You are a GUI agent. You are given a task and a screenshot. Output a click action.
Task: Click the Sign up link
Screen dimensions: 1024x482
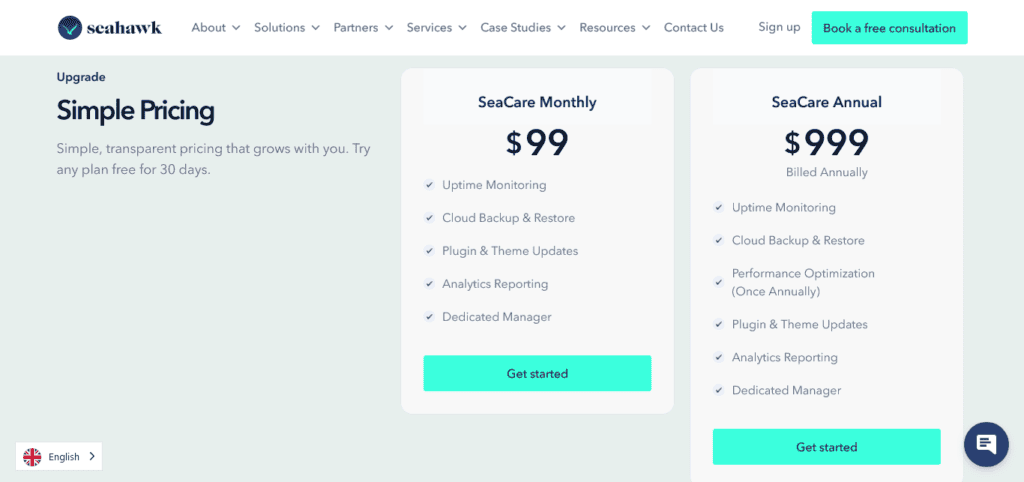pyautogui.click(x=779, y=27)
